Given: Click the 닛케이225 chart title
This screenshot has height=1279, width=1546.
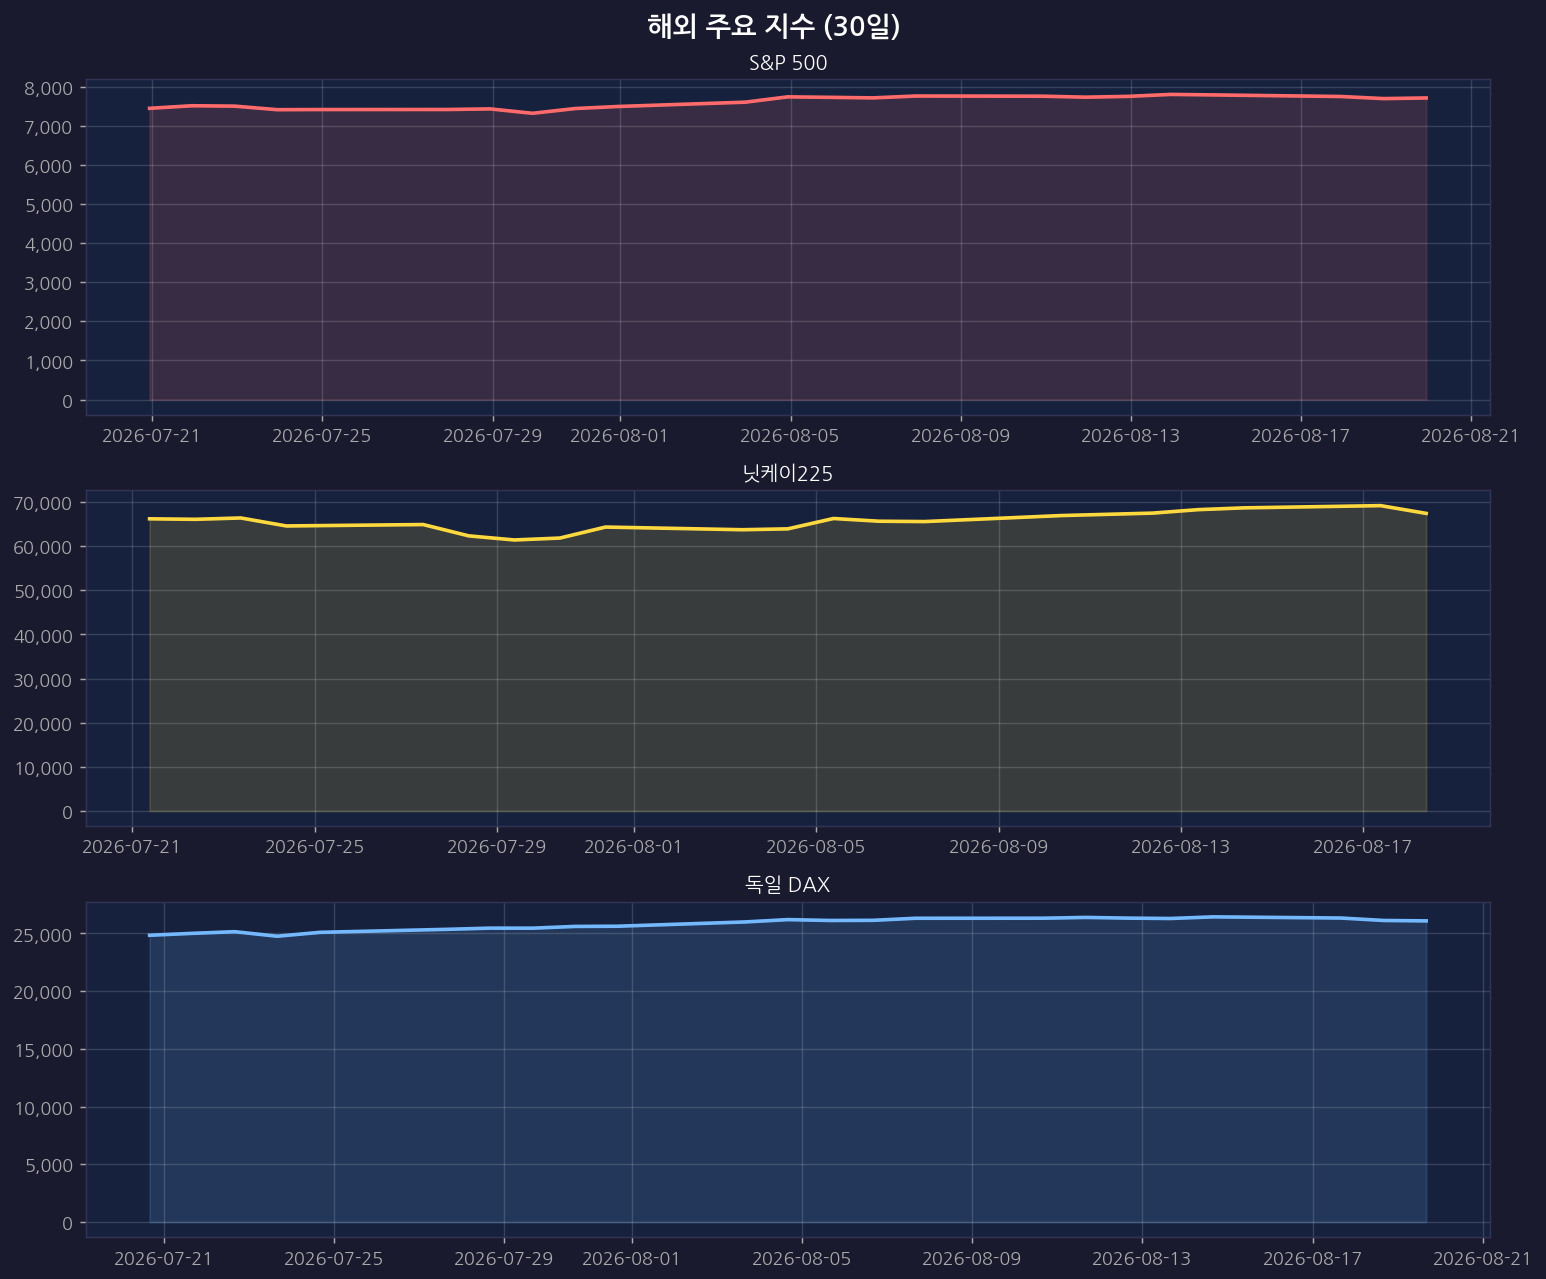Looking at the screenshot, I should click(788, 474).
